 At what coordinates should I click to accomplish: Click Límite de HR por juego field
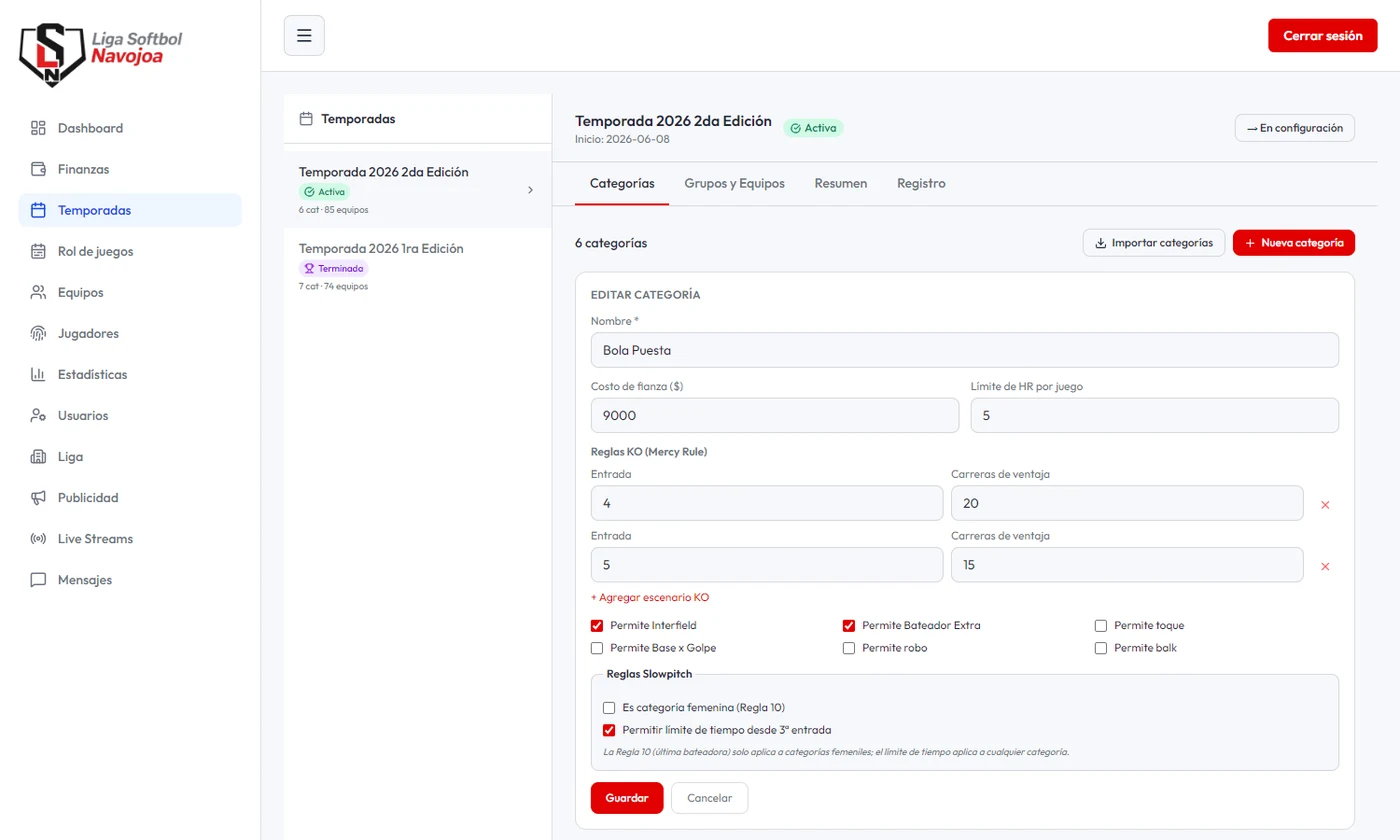[1155, 415]
